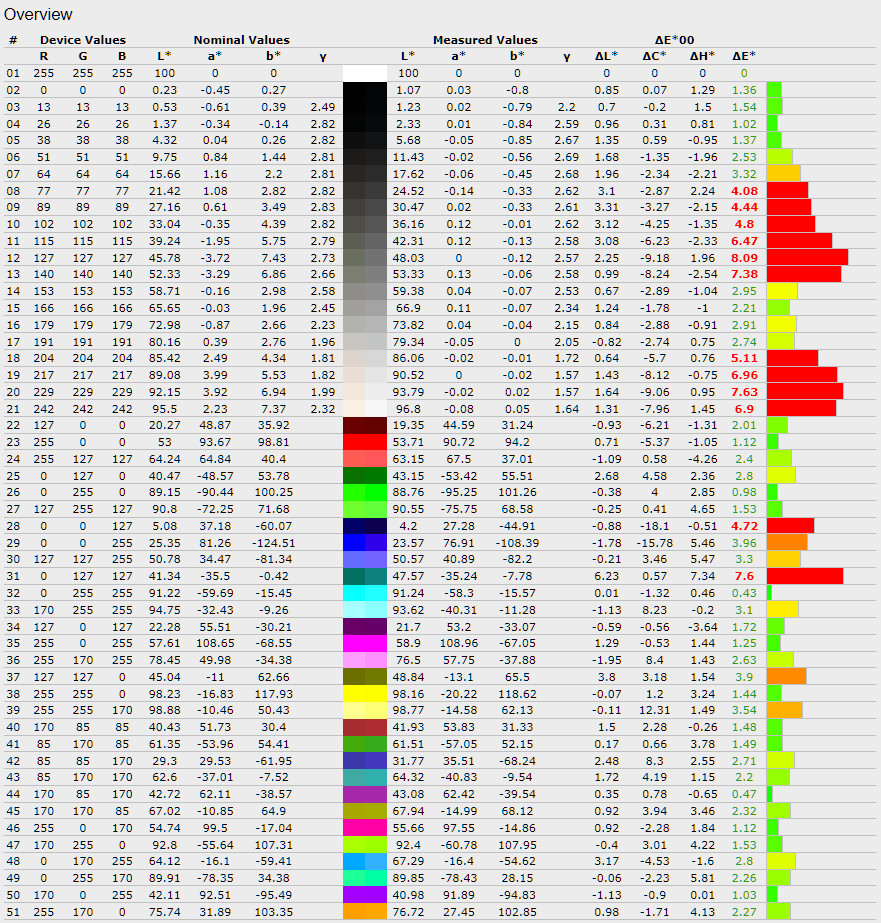Click the red error bar for row 20
881x923 pixels.
(804, 391)
